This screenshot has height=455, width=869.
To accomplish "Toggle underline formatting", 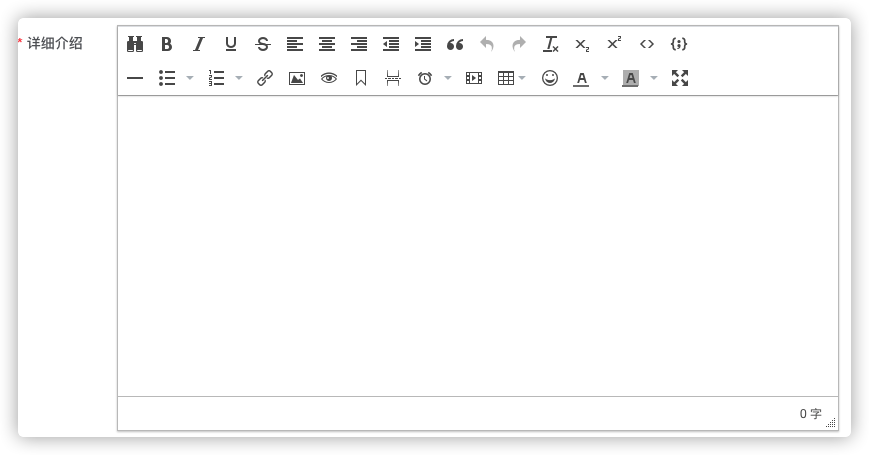I will pyautogui.click(x=231, y=44).
